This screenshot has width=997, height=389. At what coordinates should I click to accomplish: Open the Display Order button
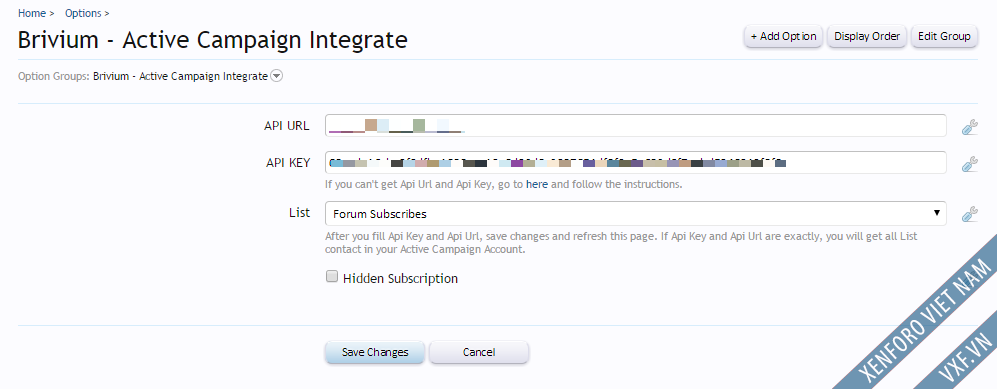click(x=867, y=36)
